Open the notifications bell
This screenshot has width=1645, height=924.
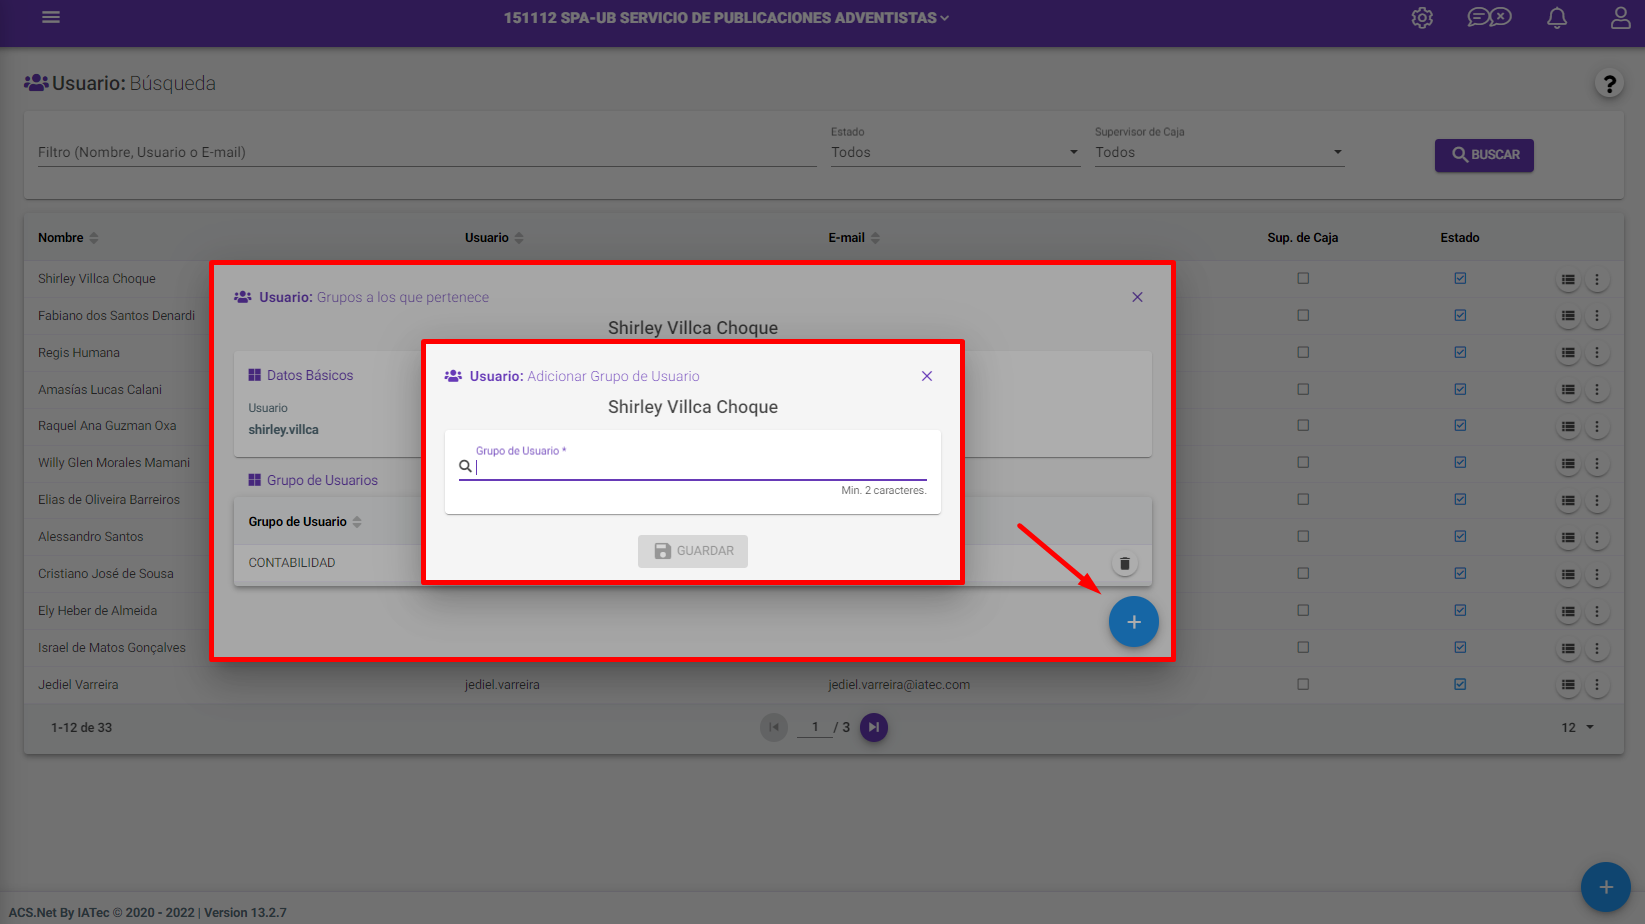point(1557,18)
